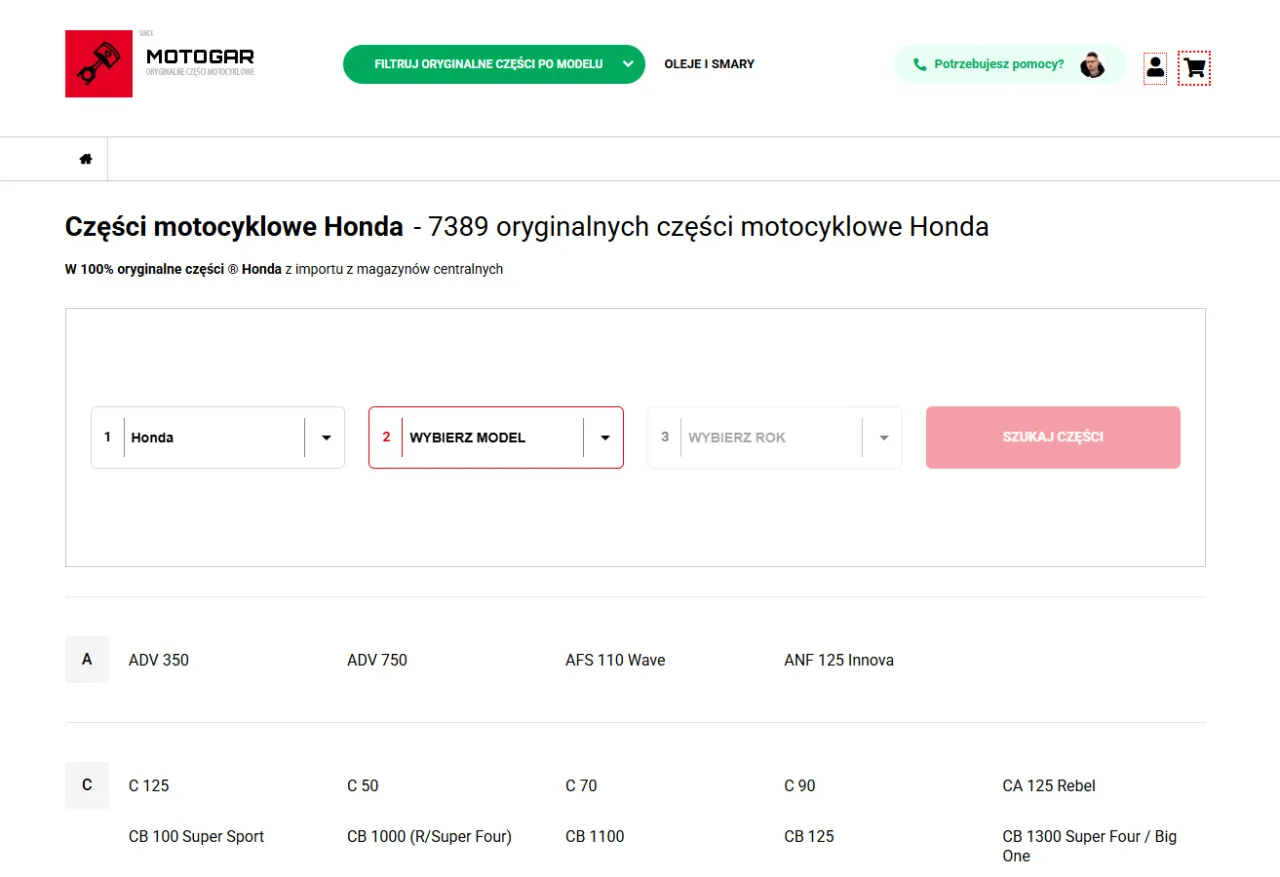Image resolution: width=1280 pixels, height=877 pixels.
Task: Select the ANF 125 Innova model
Action: (x=839, y=660)
